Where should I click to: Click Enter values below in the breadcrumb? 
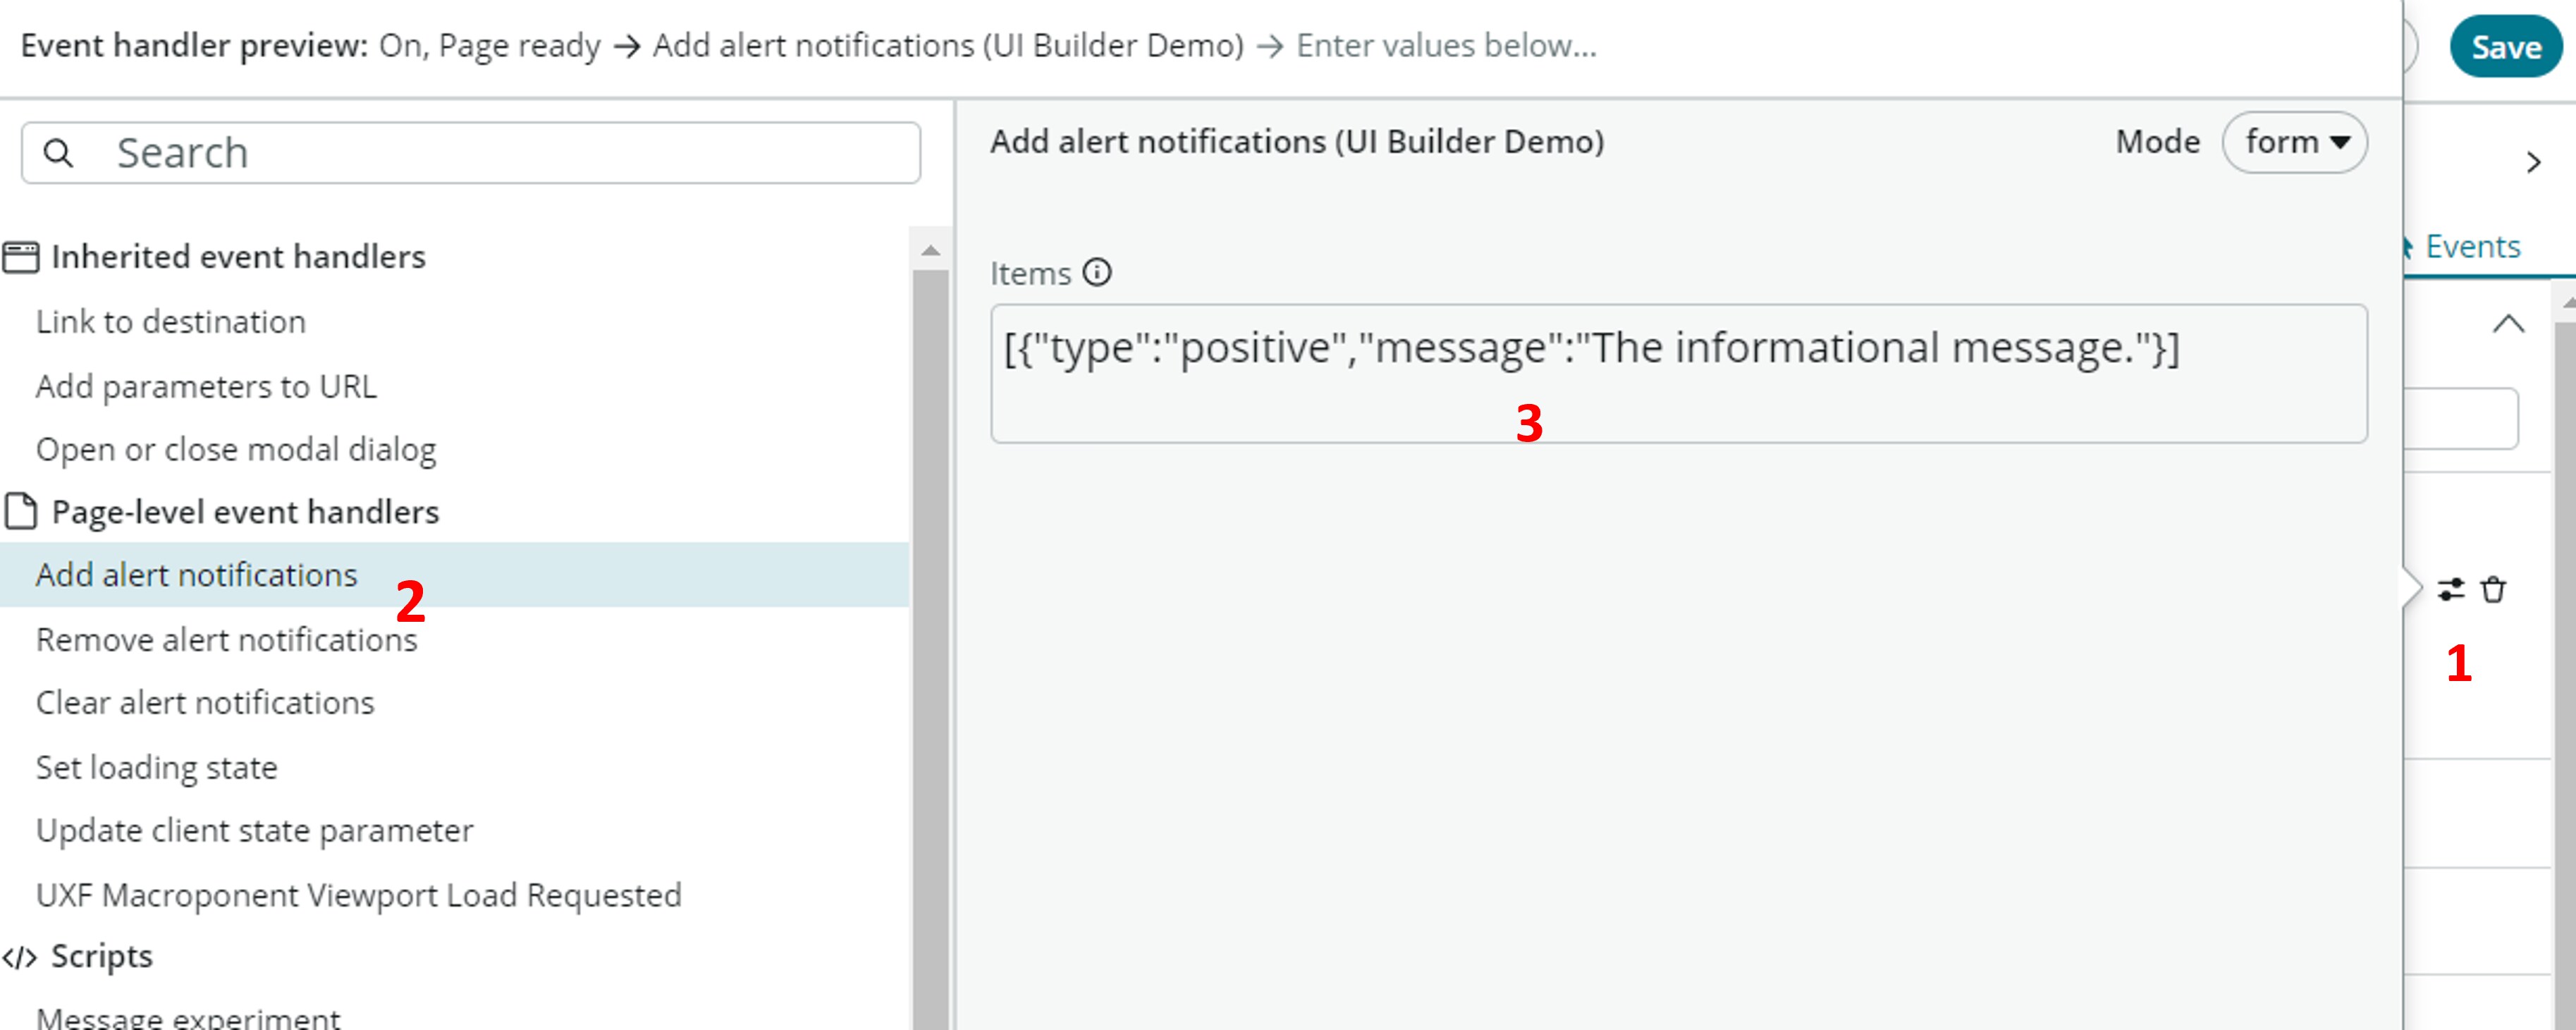tap(1447, 45)
